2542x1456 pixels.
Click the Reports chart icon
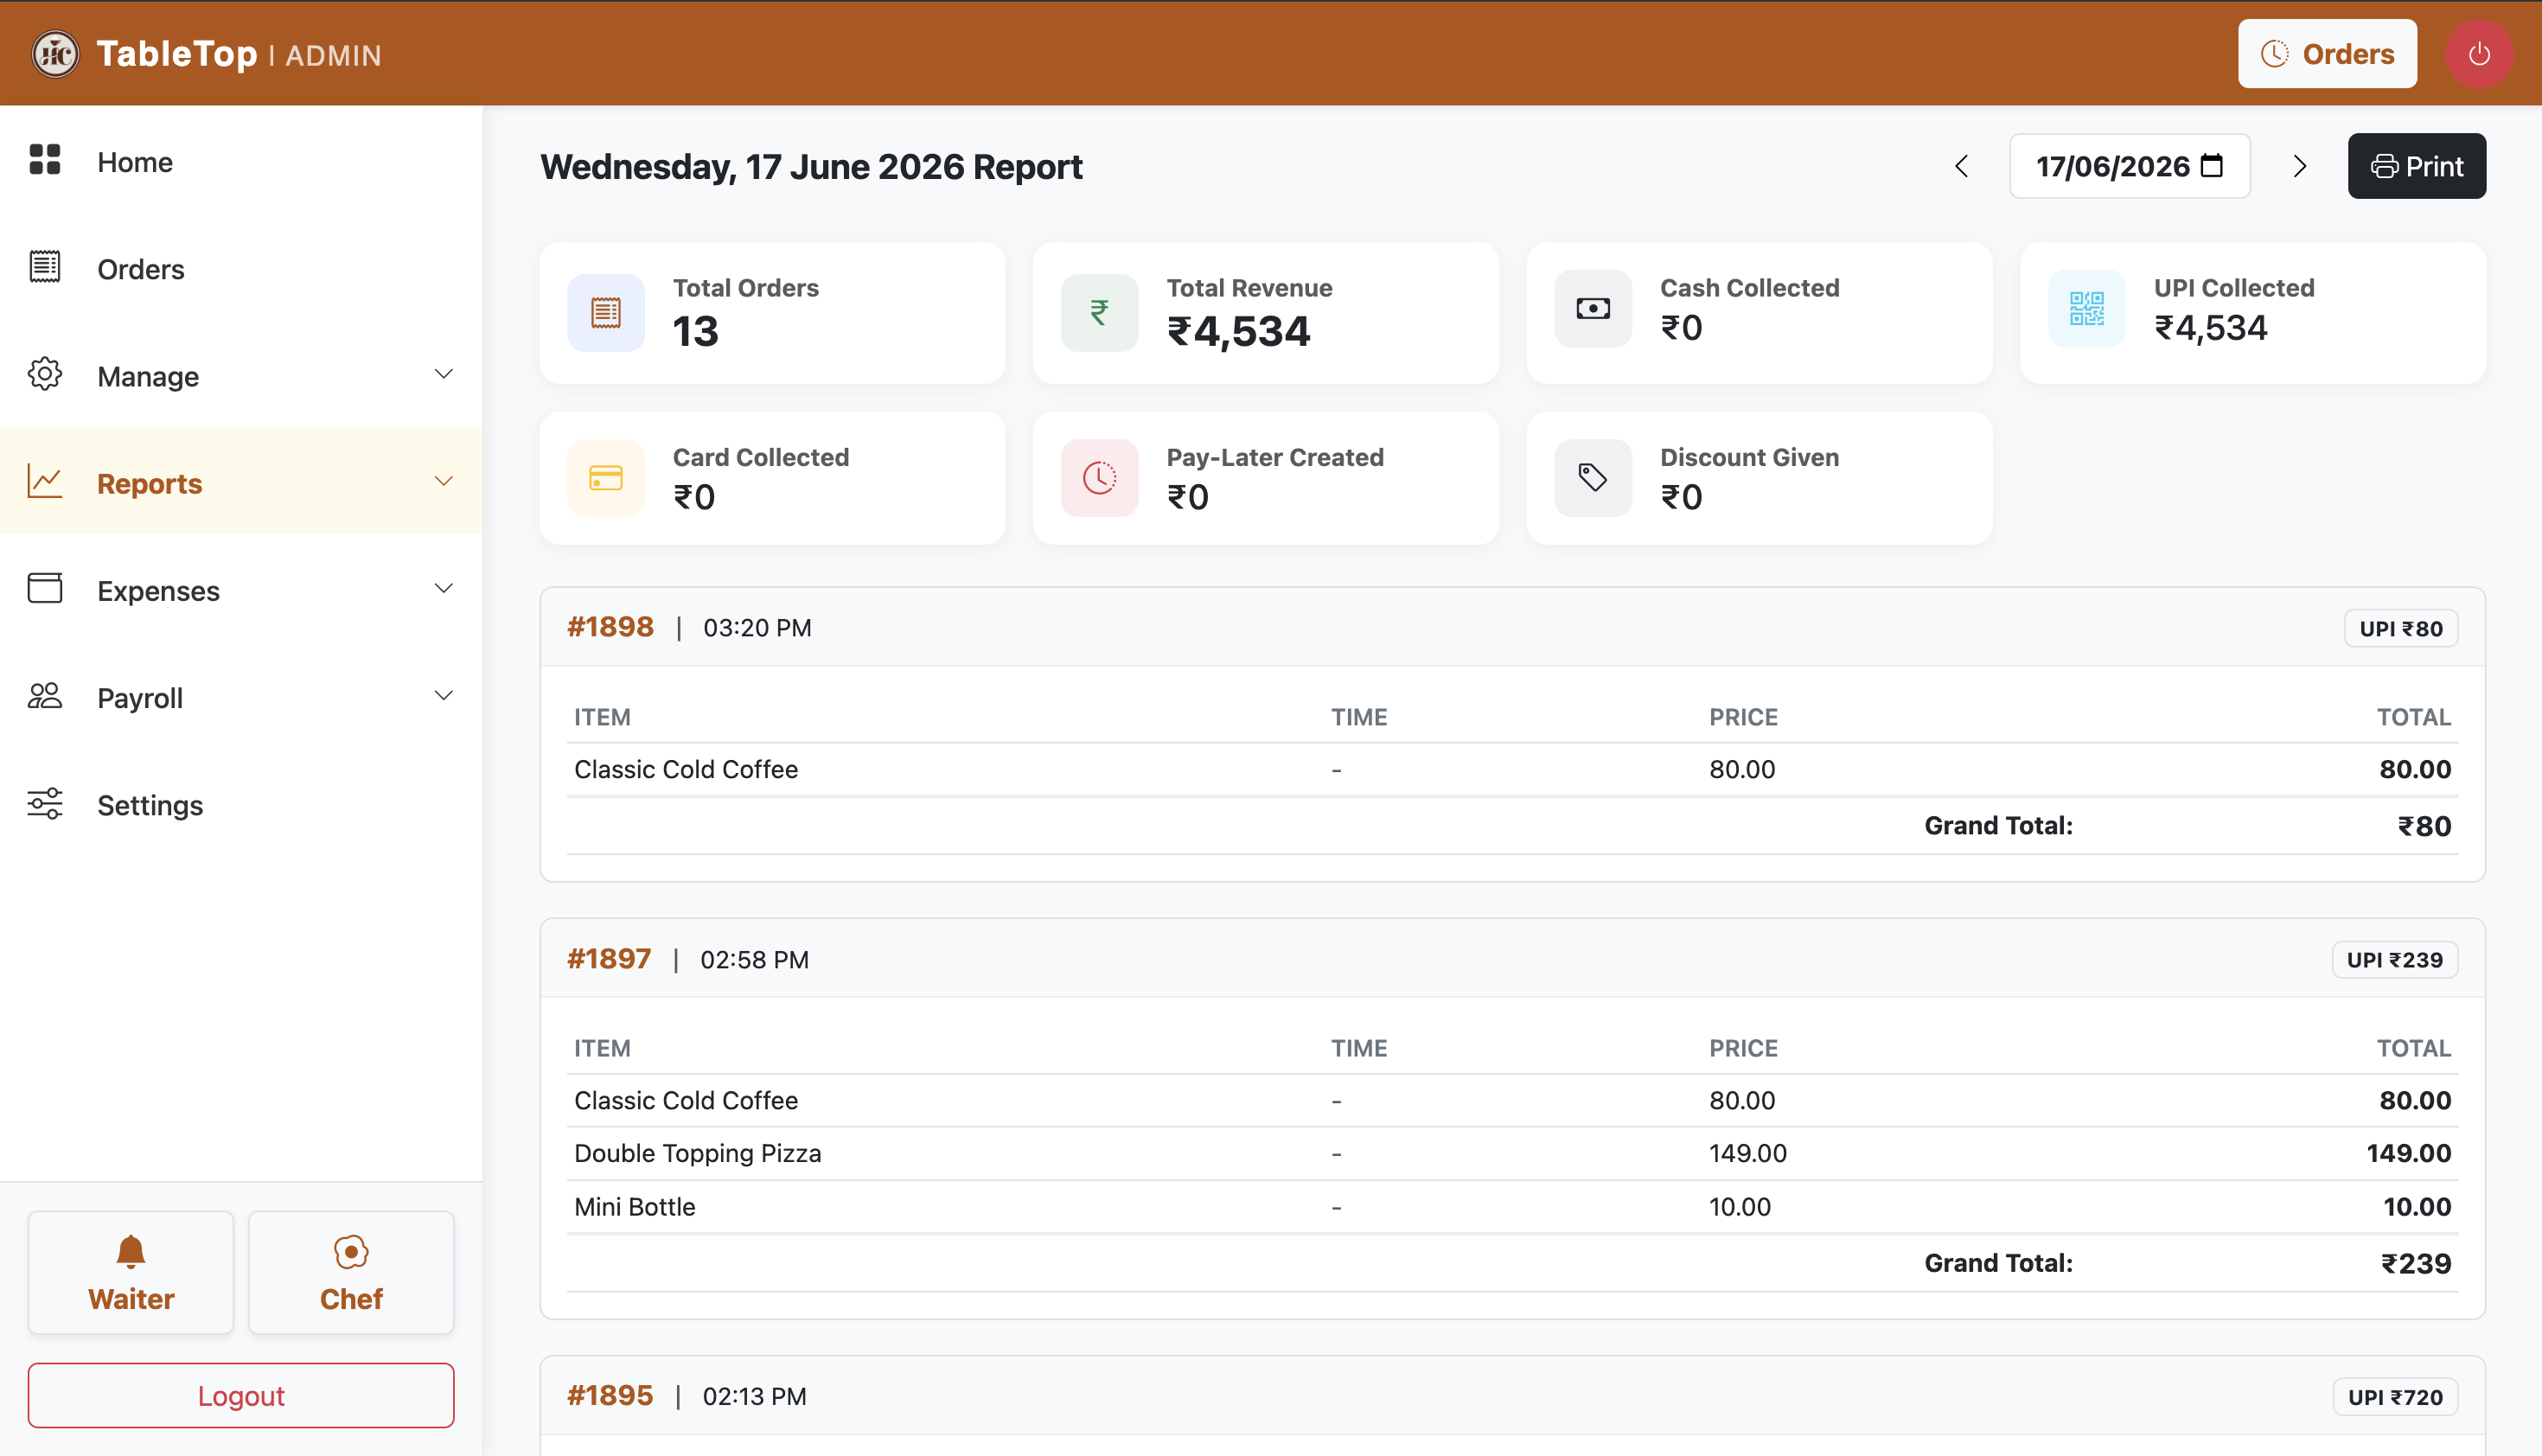coord(45,481)
